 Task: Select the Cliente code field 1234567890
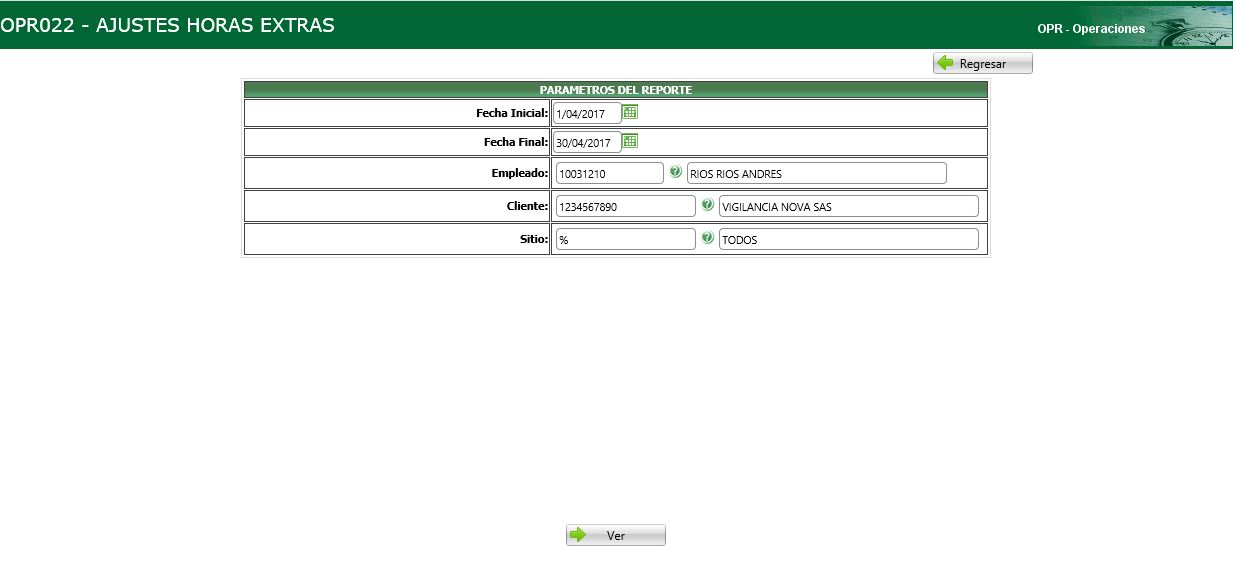pyautogui.click(x=625, y=207)
